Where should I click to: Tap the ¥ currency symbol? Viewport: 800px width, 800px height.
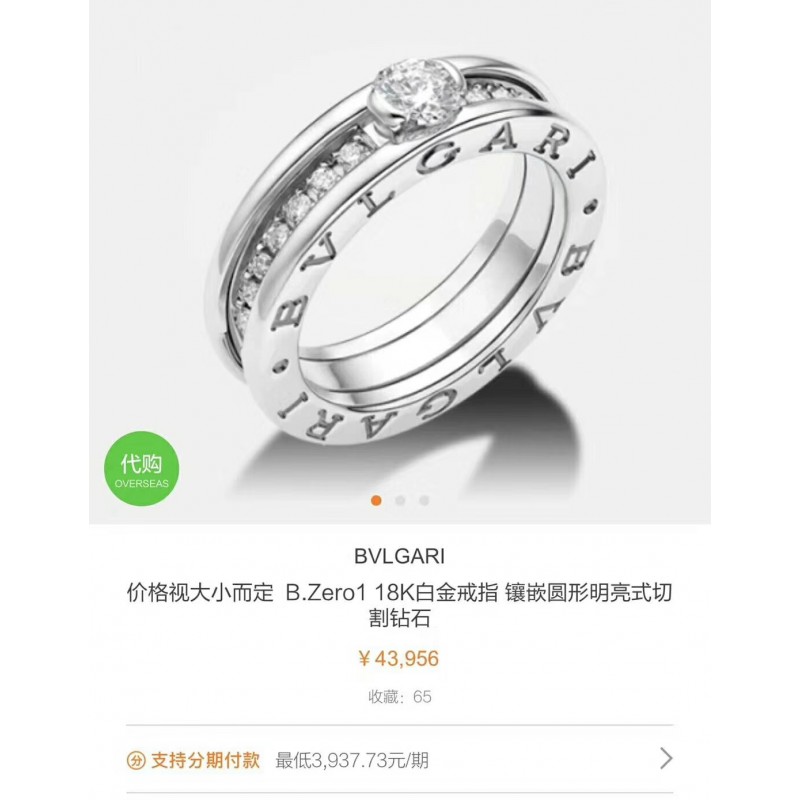[364, 659]
